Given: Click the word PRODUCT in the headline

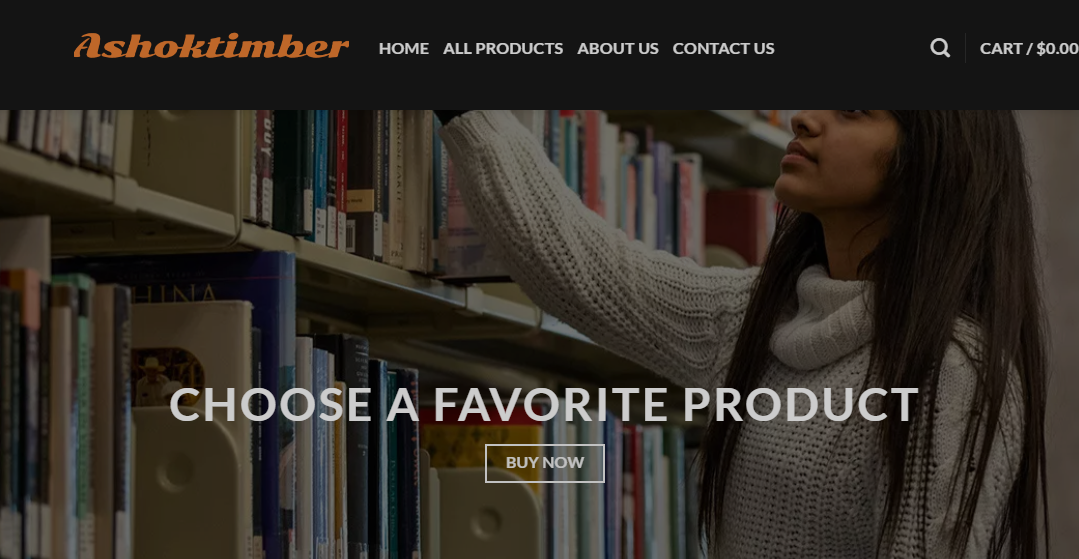Looking at the screenshot, I should click(x=800, y=404).
